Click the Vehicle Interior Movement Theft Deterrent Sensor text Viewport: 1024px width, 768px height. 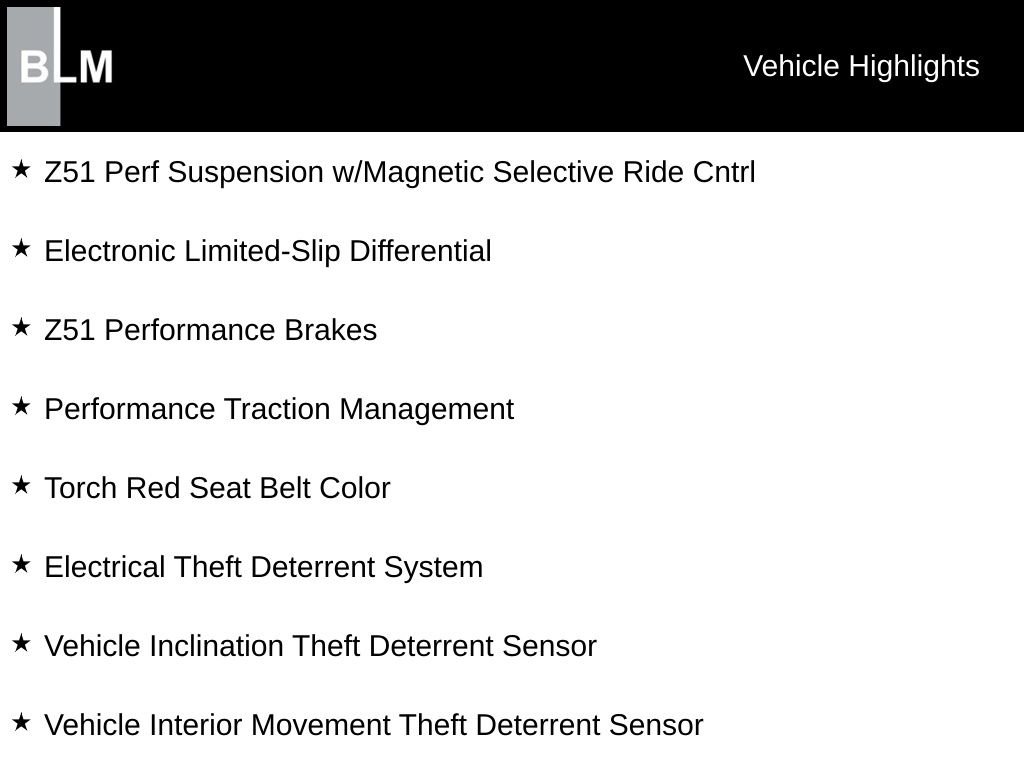coord(374,725)
